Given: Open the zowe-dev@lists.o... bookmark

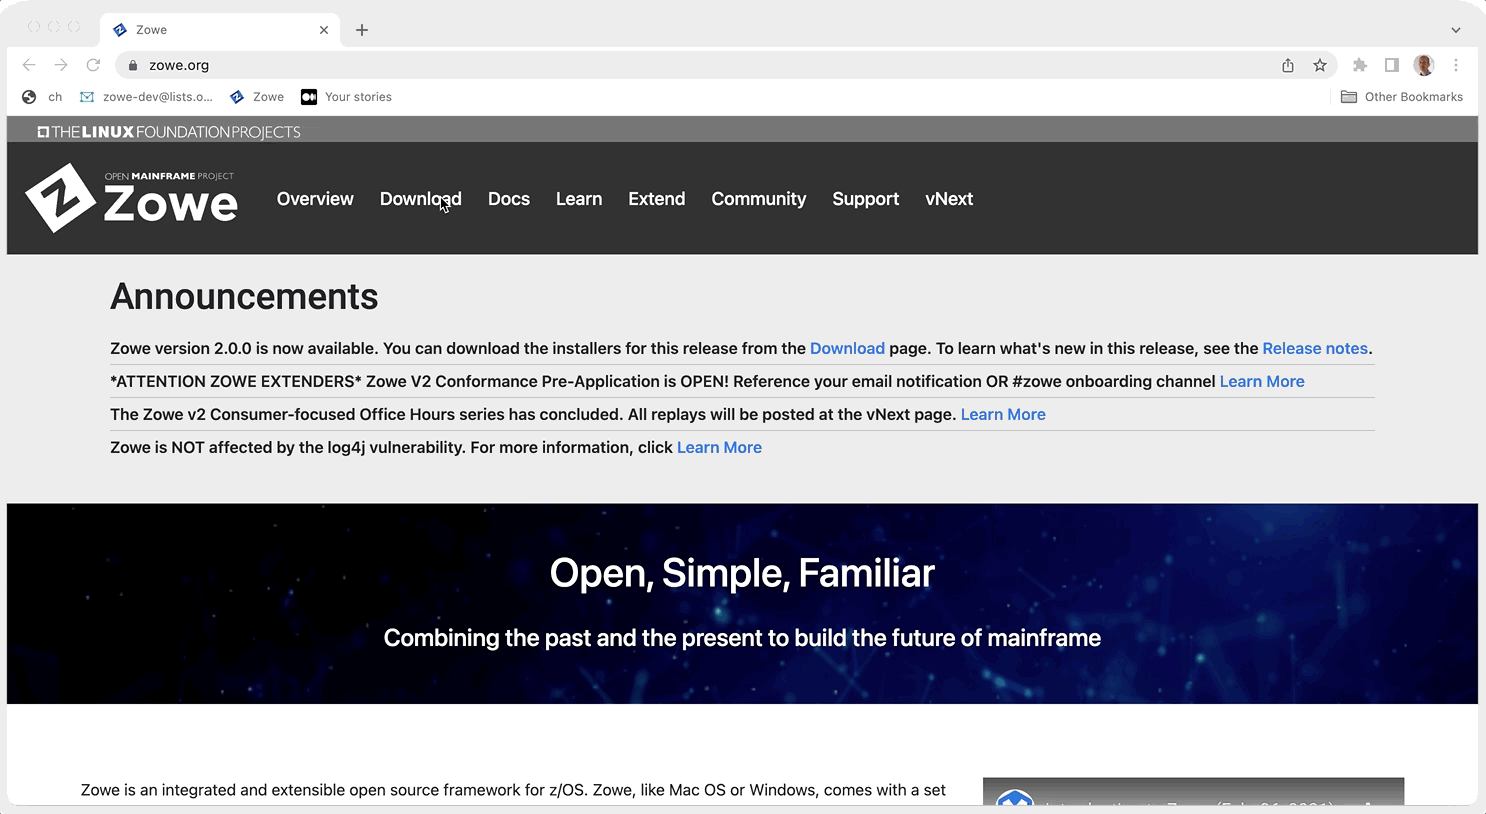Looking at the screenshot, I should point(146,97).
